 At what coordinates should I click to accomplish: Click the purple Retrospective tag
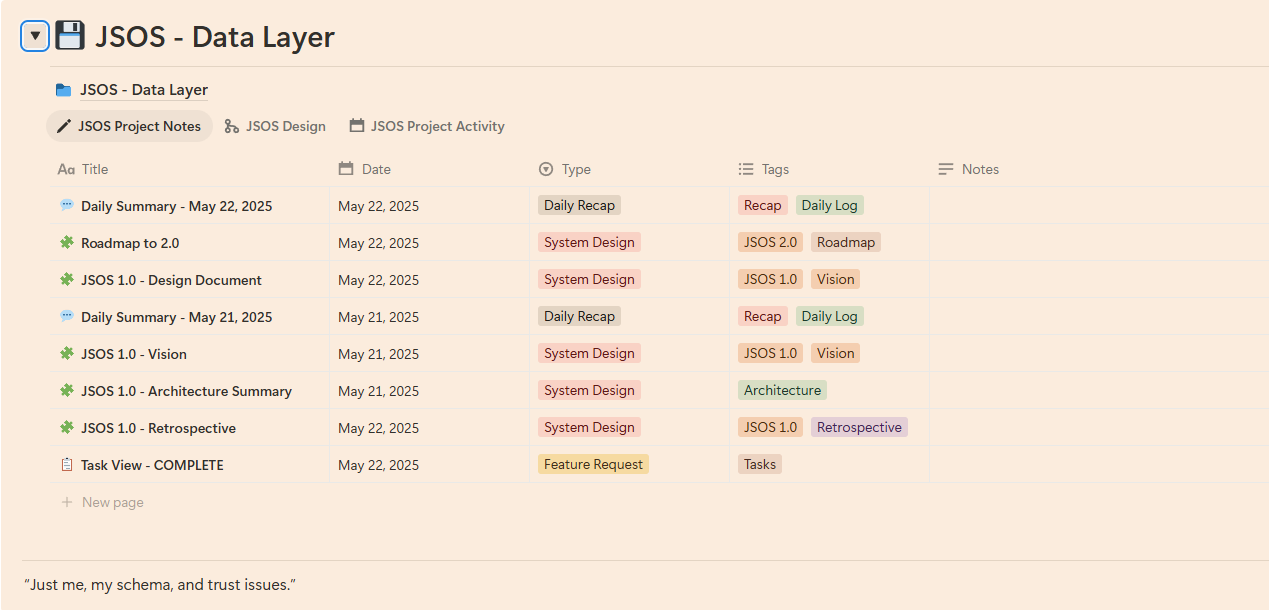click(859, 427)
